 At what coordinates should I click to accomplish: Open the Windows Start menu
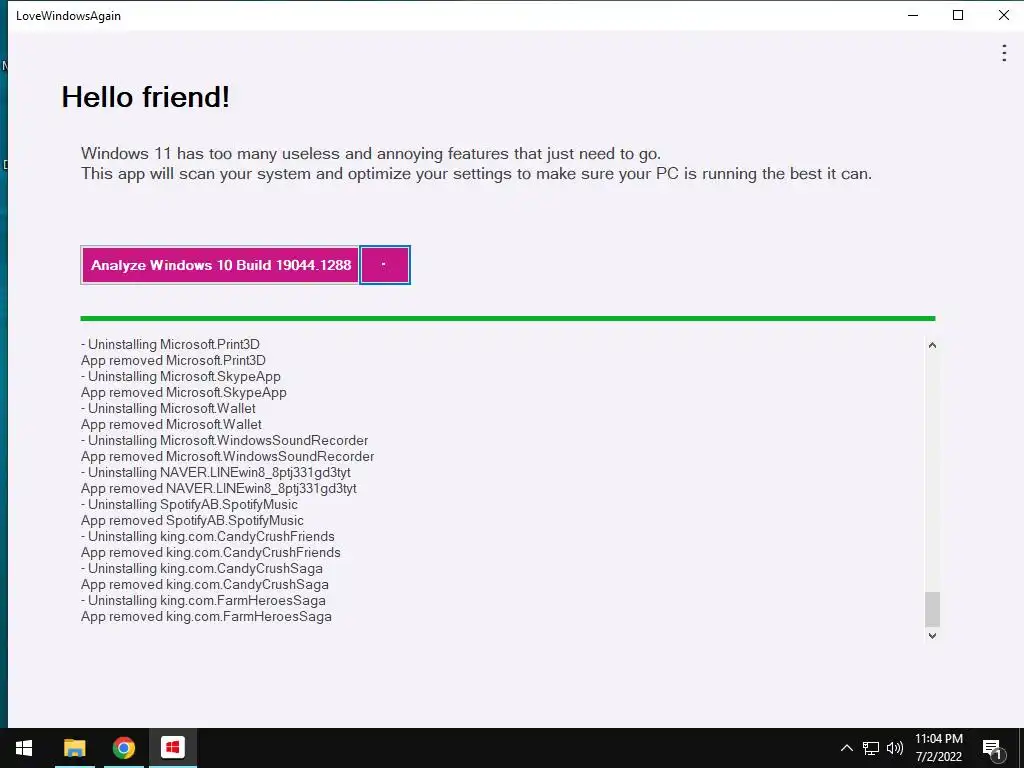(x=24, y=748)
